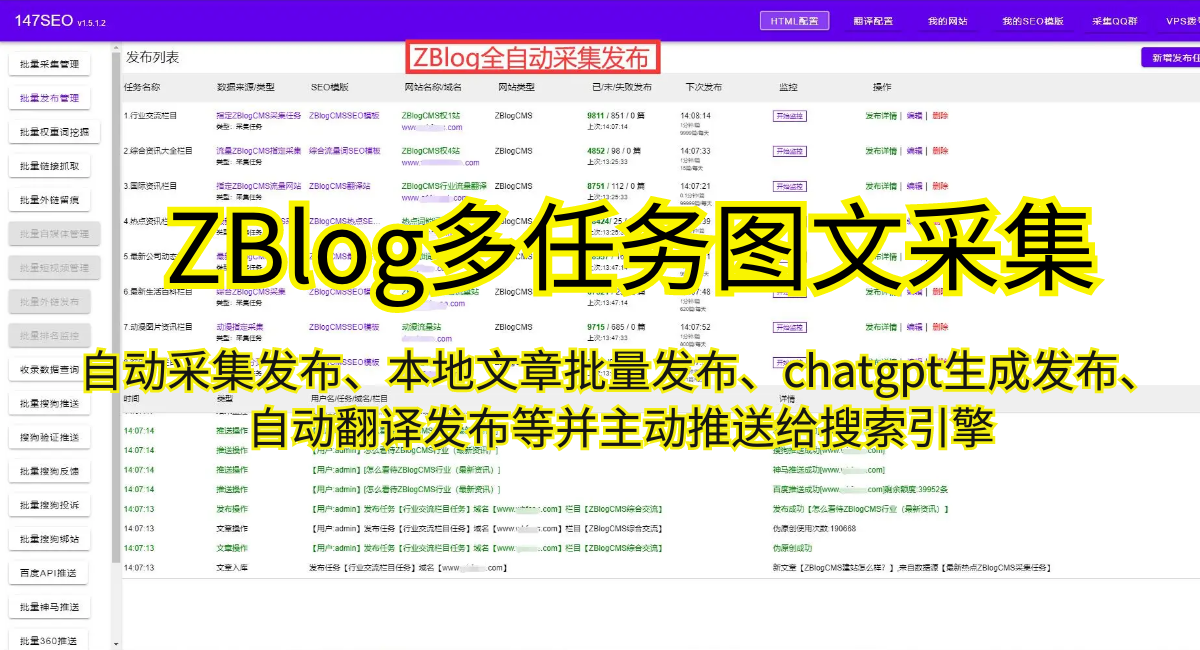Viewport: 1200px width, 650px height.
Task: Select the 发布列表 panel title
Action: [x=152, y=58]
